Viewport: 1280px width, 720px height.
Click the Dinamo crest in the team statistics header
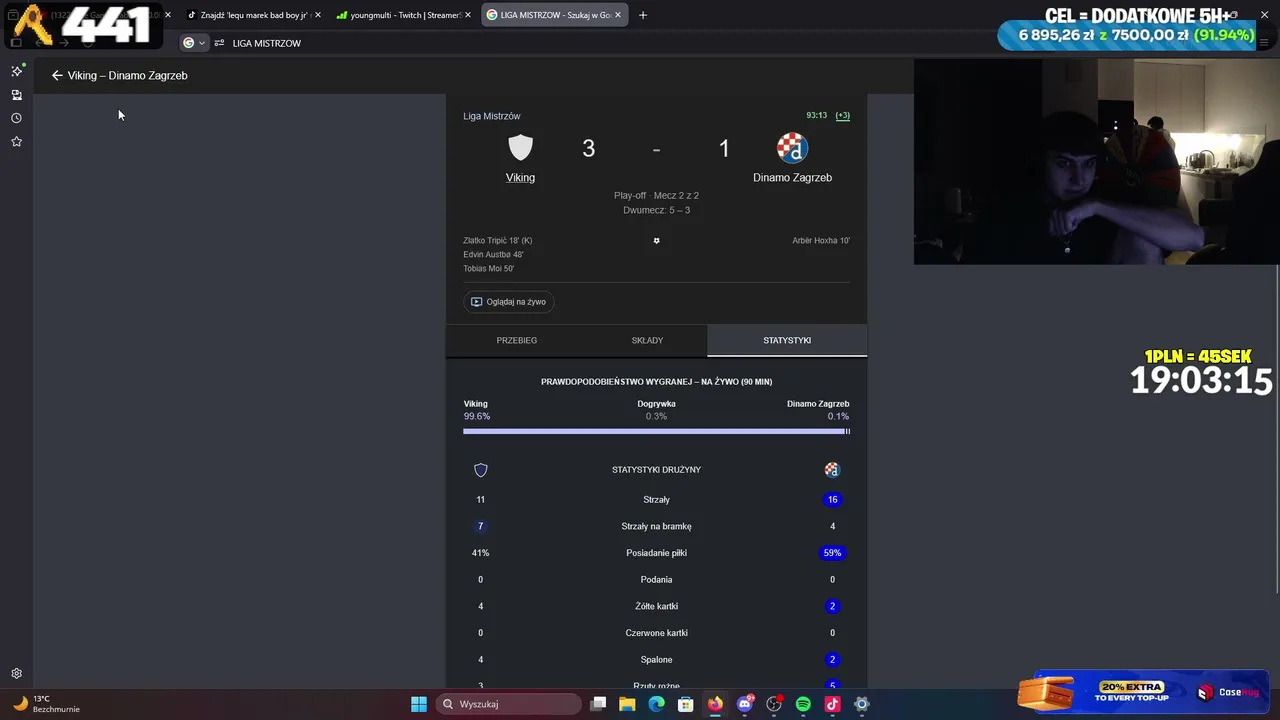point(832,470)
